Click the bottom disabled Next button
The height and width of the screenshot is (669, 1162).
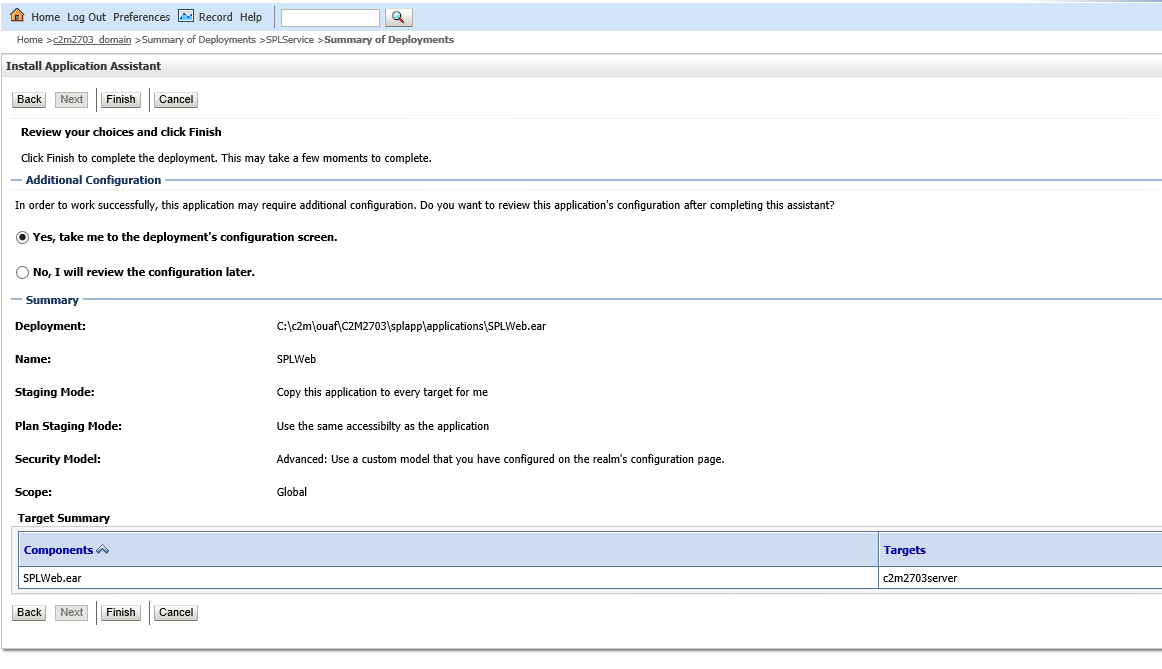72,613
